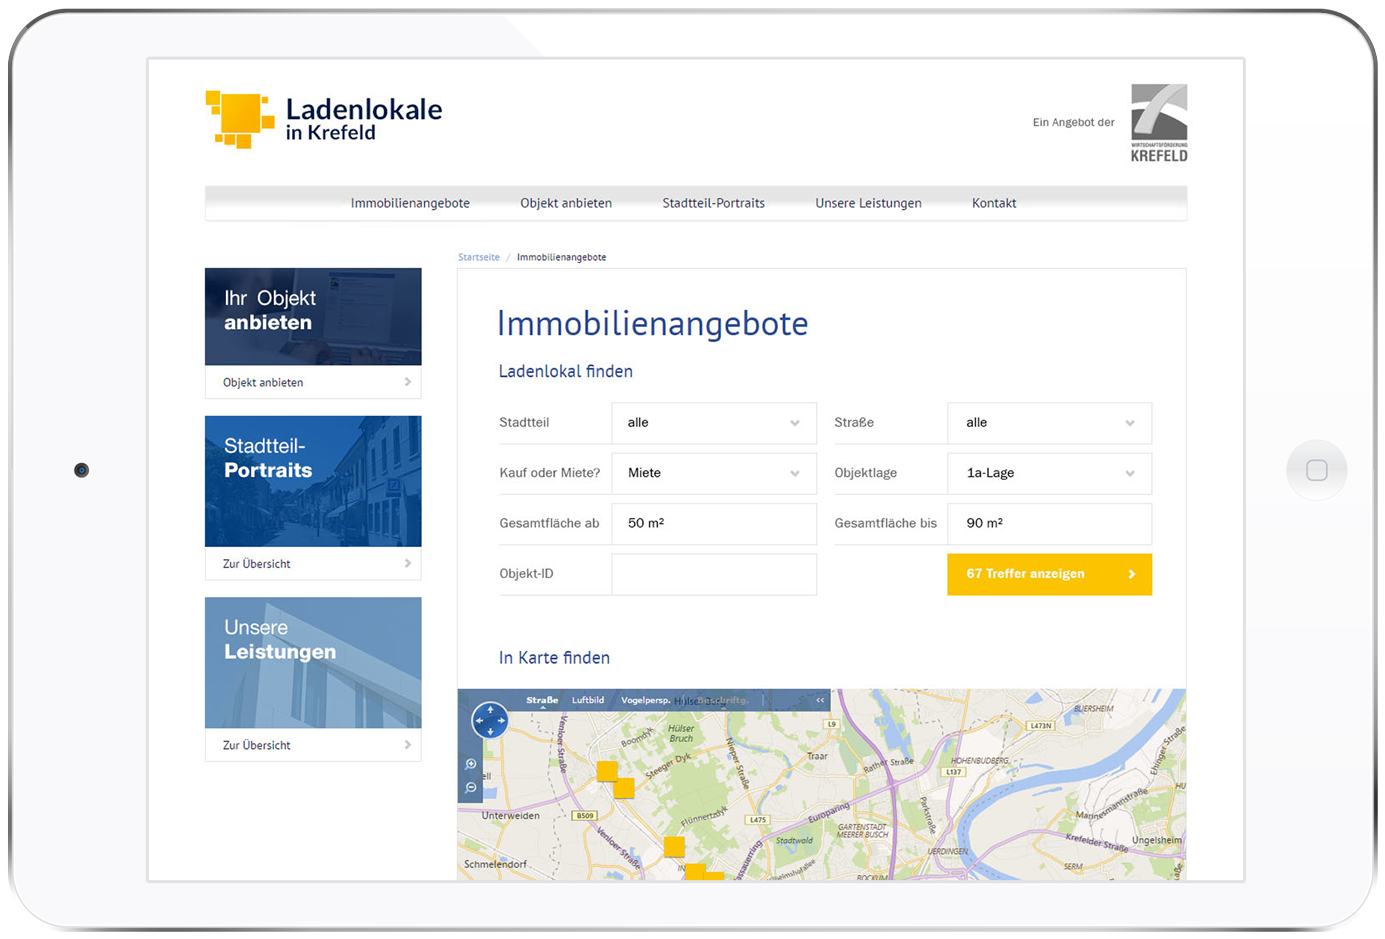The height and width of the screenshot is (939, 1385).
Task: Open the Wirtschaftsförderung Krefeld logo link
Action: tap(1159, 123)
